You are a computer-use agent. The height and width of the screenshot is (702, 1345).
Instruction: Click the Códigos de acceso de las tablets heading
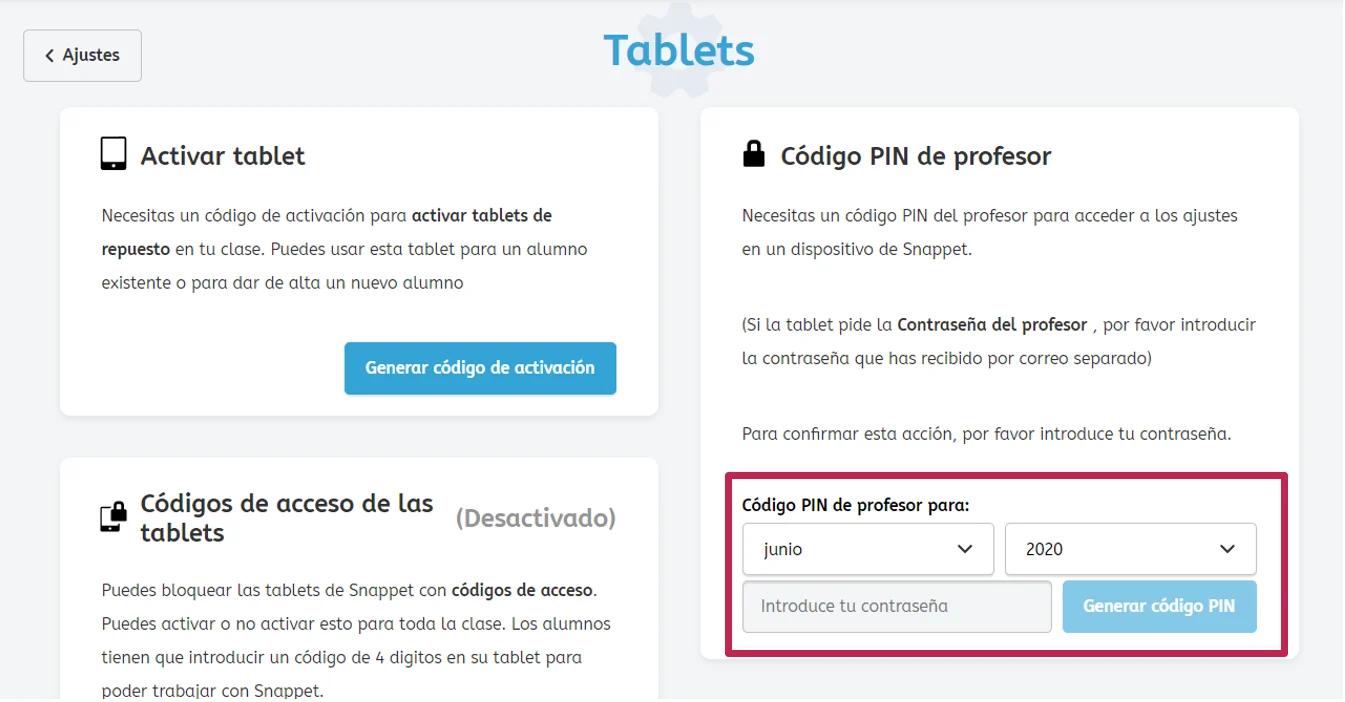coord(286,517)
